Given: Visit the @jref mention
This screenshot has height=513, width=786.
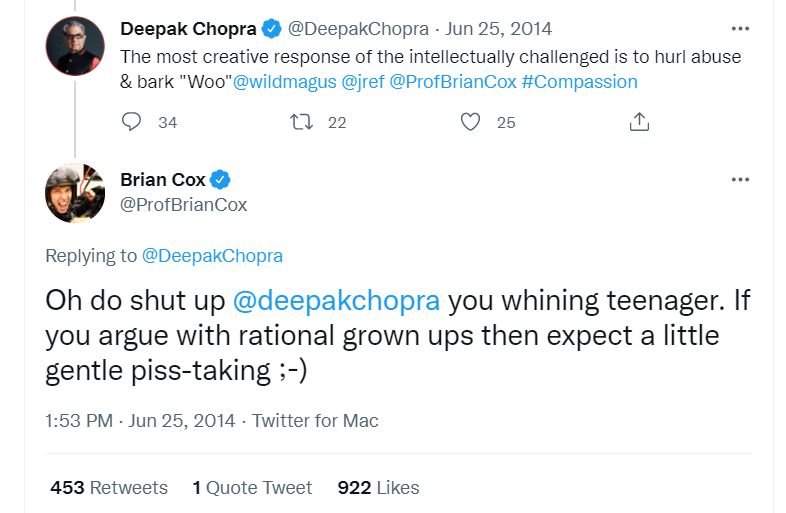Looking at the screenshot, I should pos(363,82).
